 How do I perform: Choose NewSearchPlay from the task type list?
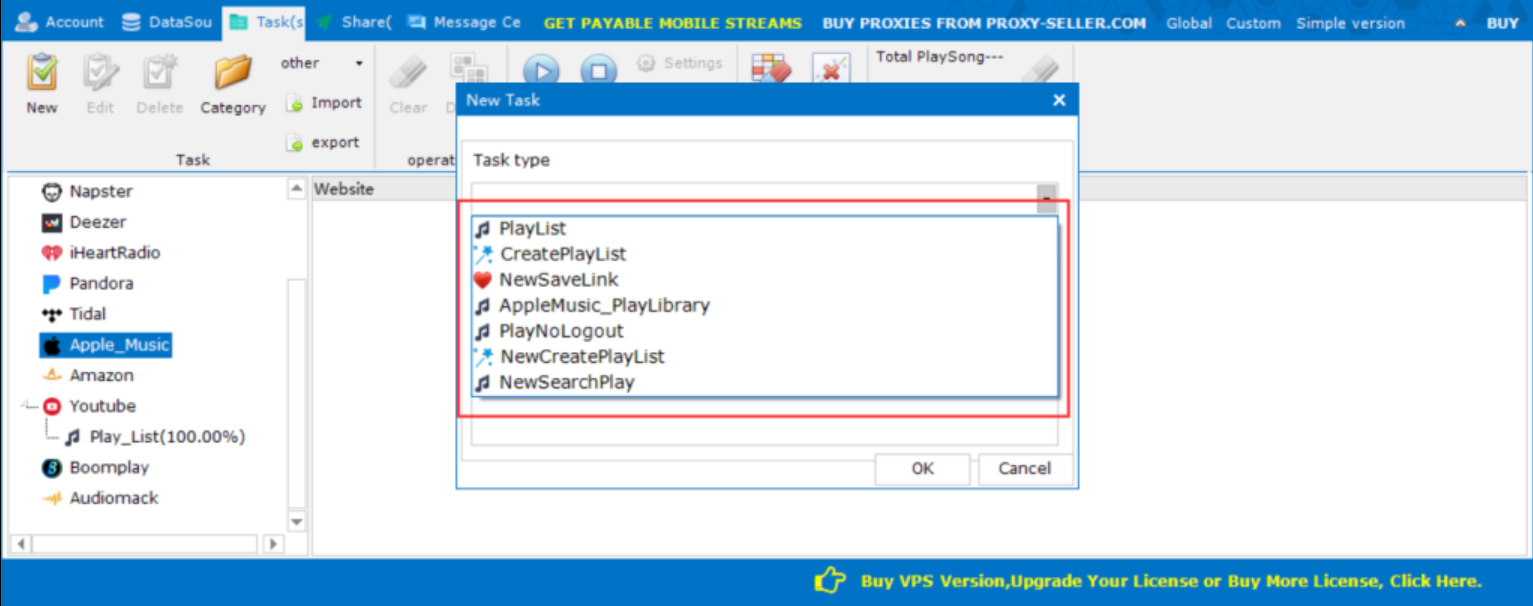point(765,382)
